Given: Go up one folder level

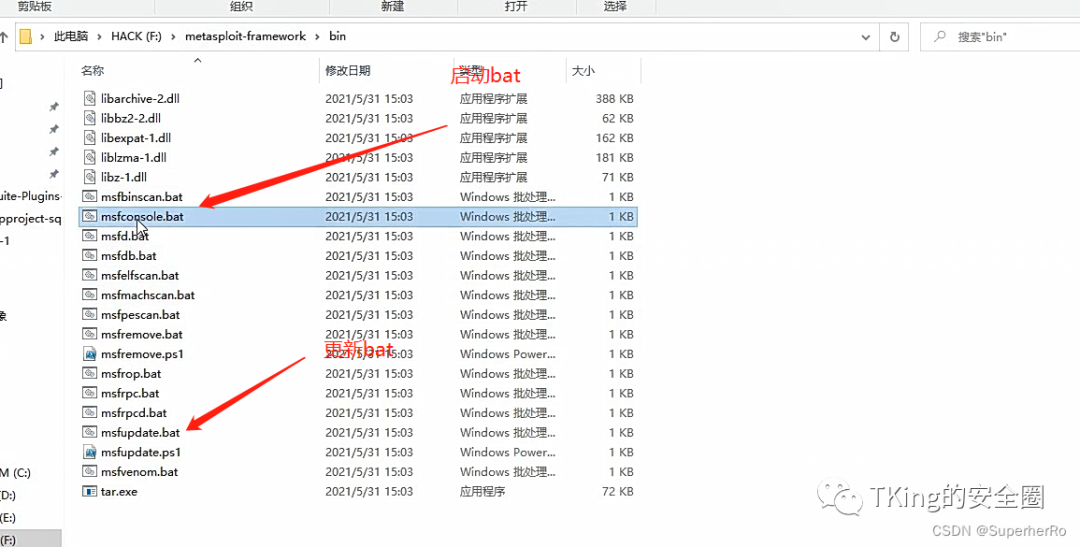Looking at the screenshot, I should pyautogui.click(x=3, y=37).
